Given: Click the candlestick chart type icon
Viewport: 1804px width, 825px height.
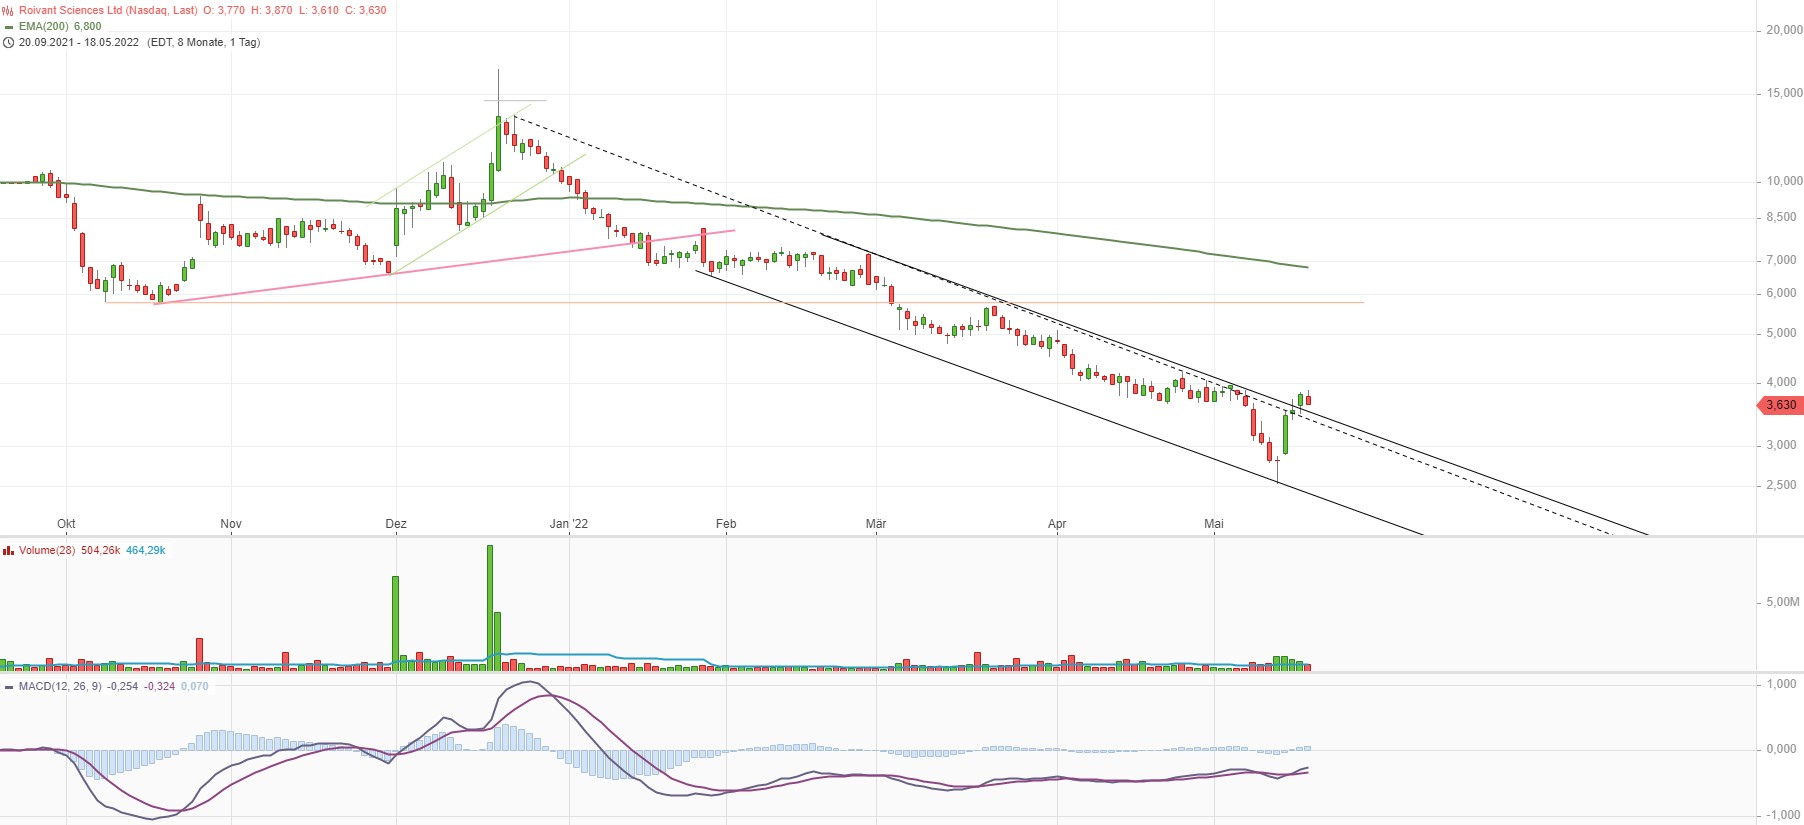Looking at the screenshot, I should click(x=8, y=10).
